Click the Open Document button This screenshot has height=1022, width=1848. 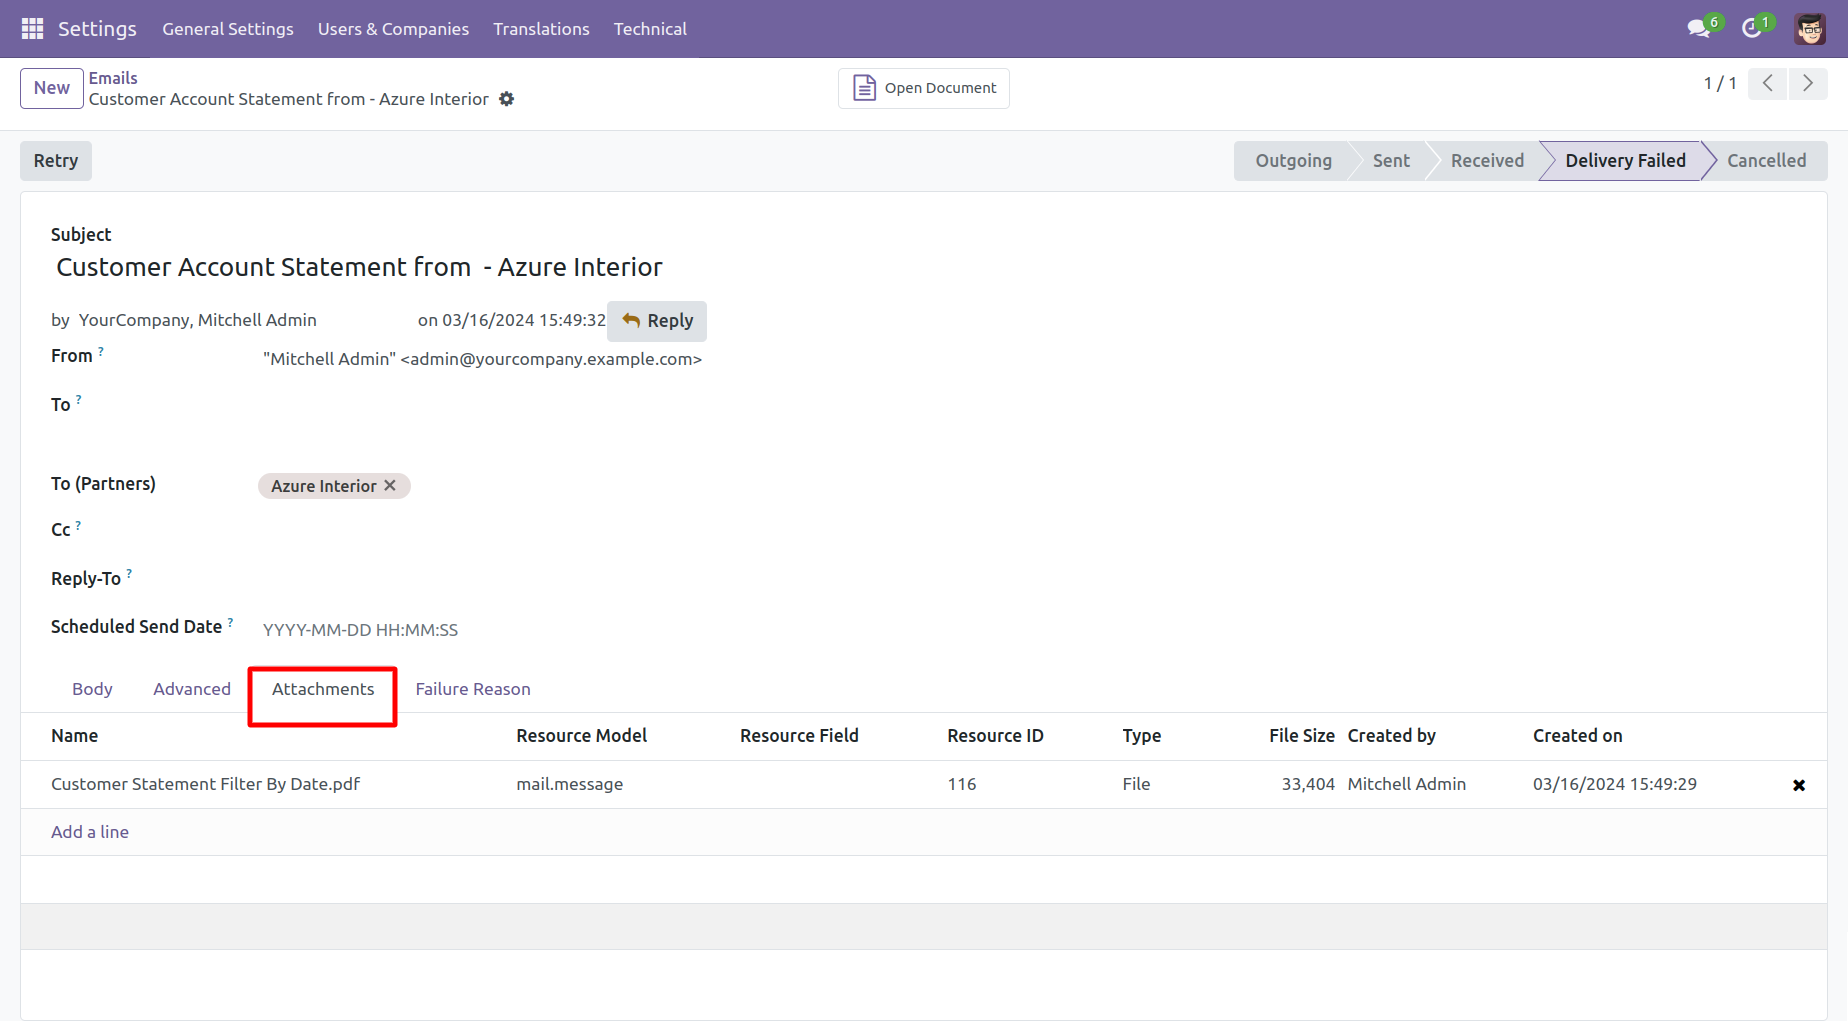pyautogui.click(x=924, y=88)
